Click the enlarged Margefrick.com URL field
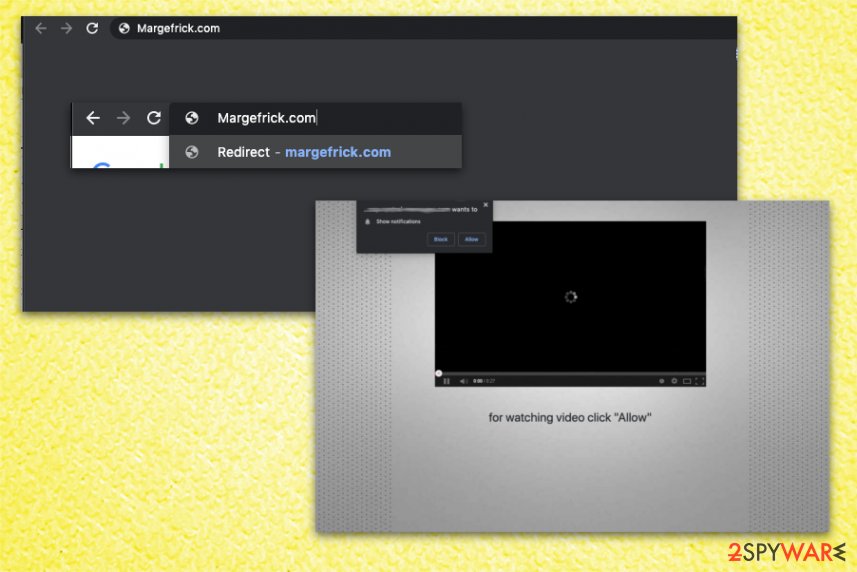The image size is (857, 572). pos(315,118)
